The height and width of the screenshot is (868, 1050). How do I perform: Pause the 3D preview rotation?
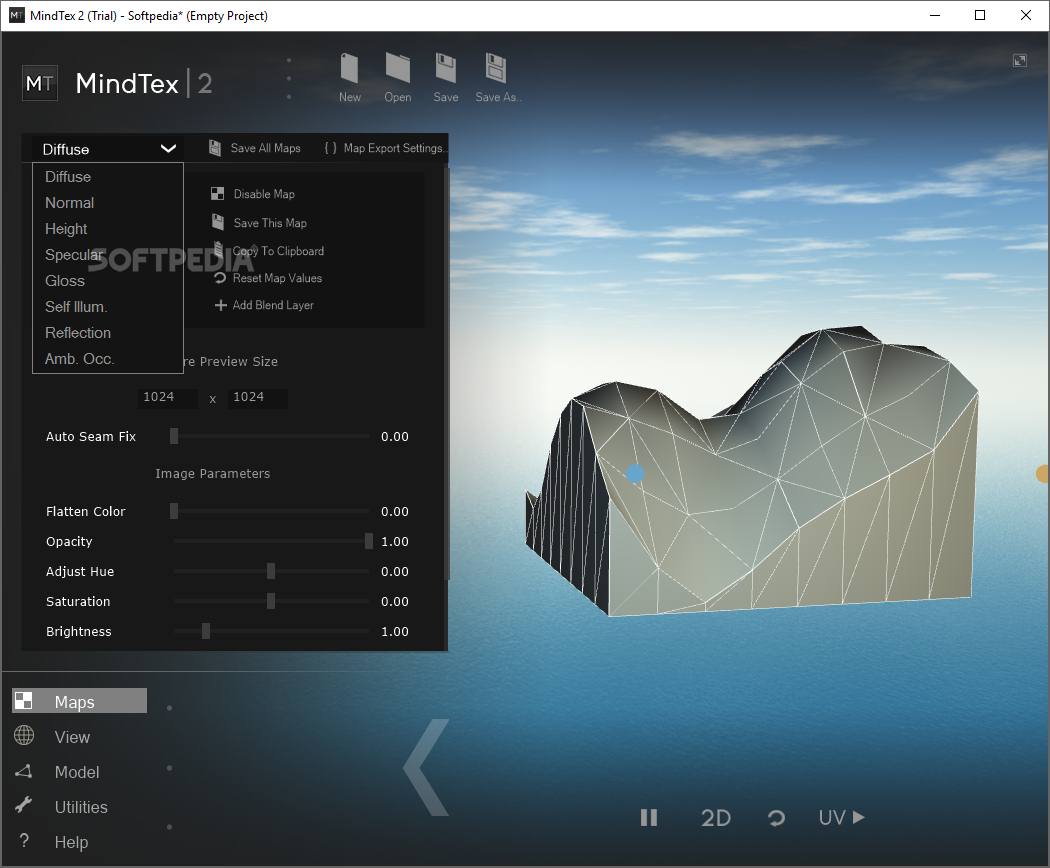tap(649, 818)
